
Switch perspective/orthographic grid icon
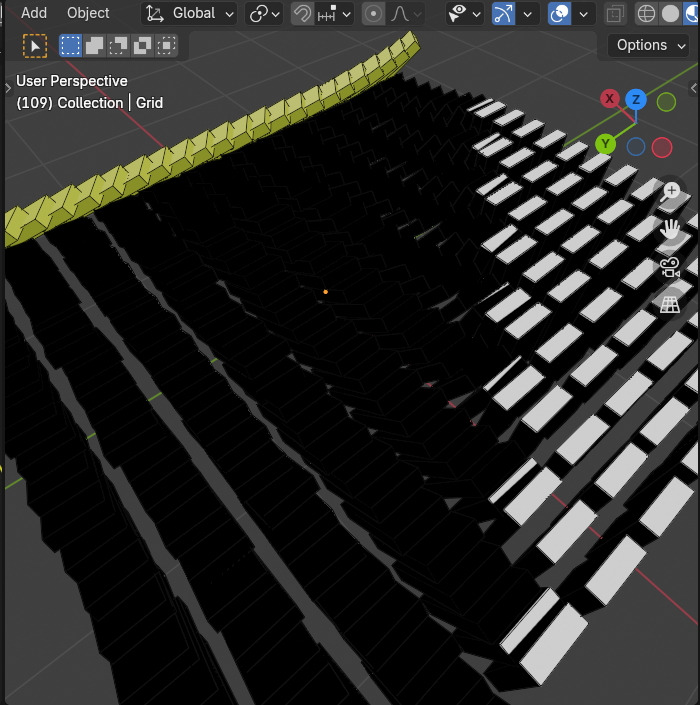click(x=670, y=305)
